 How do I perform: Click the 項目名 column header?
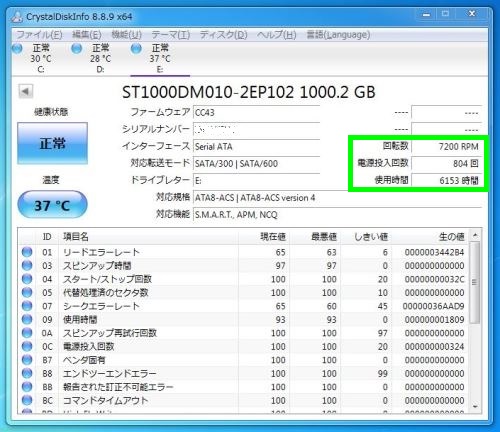pos(148,237)
